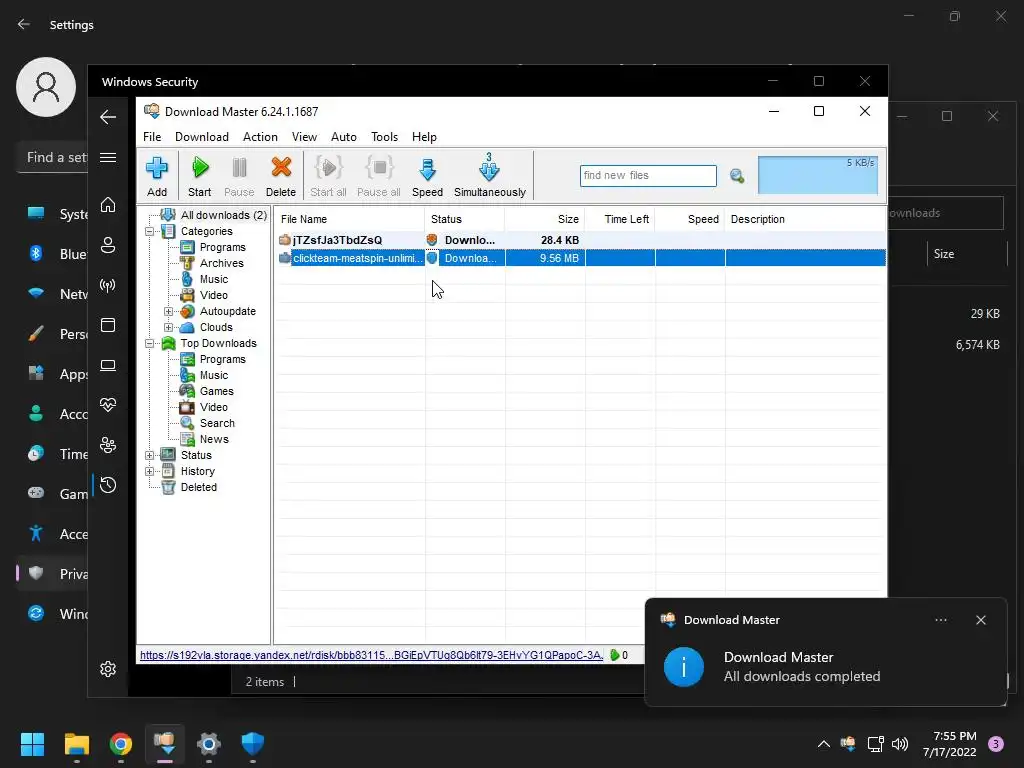Click the speed graph panel showing 5 KB/s

coord(818,175)
